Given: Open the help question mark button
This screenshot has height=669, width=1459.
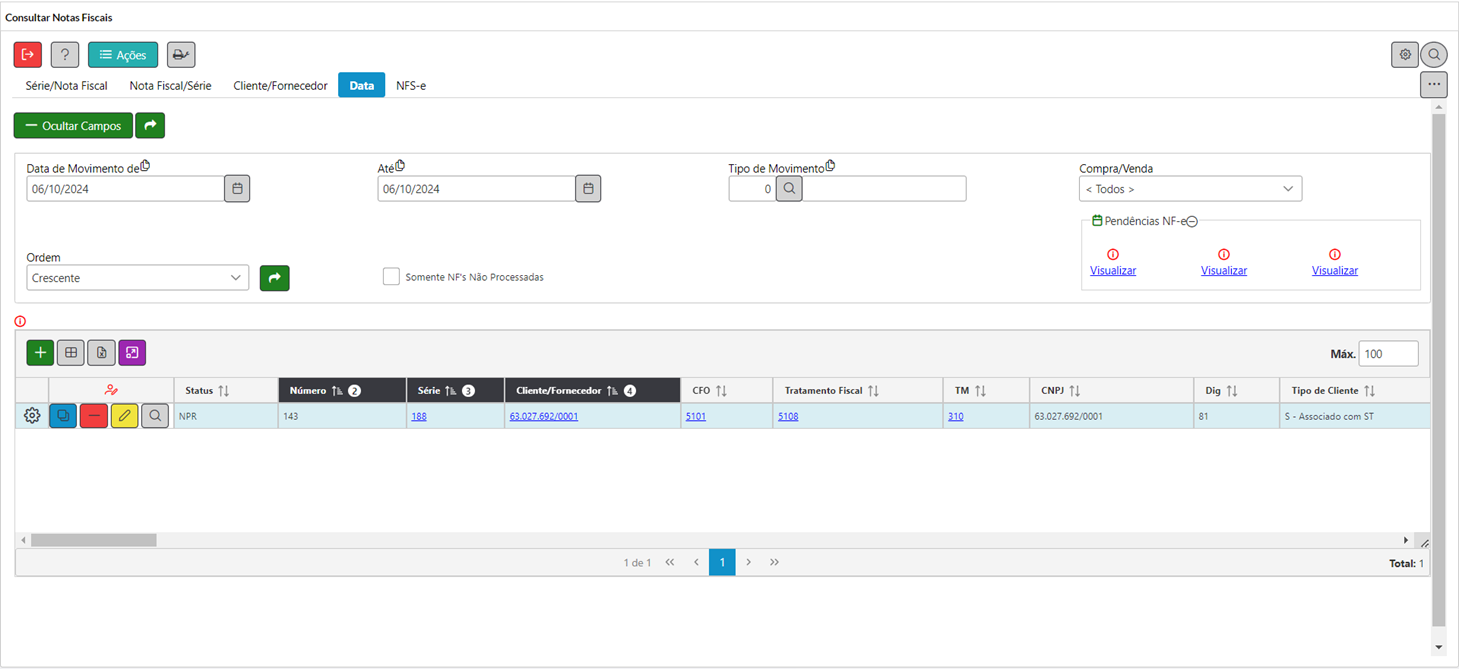Looking at the screenshot, I should 65,55.
